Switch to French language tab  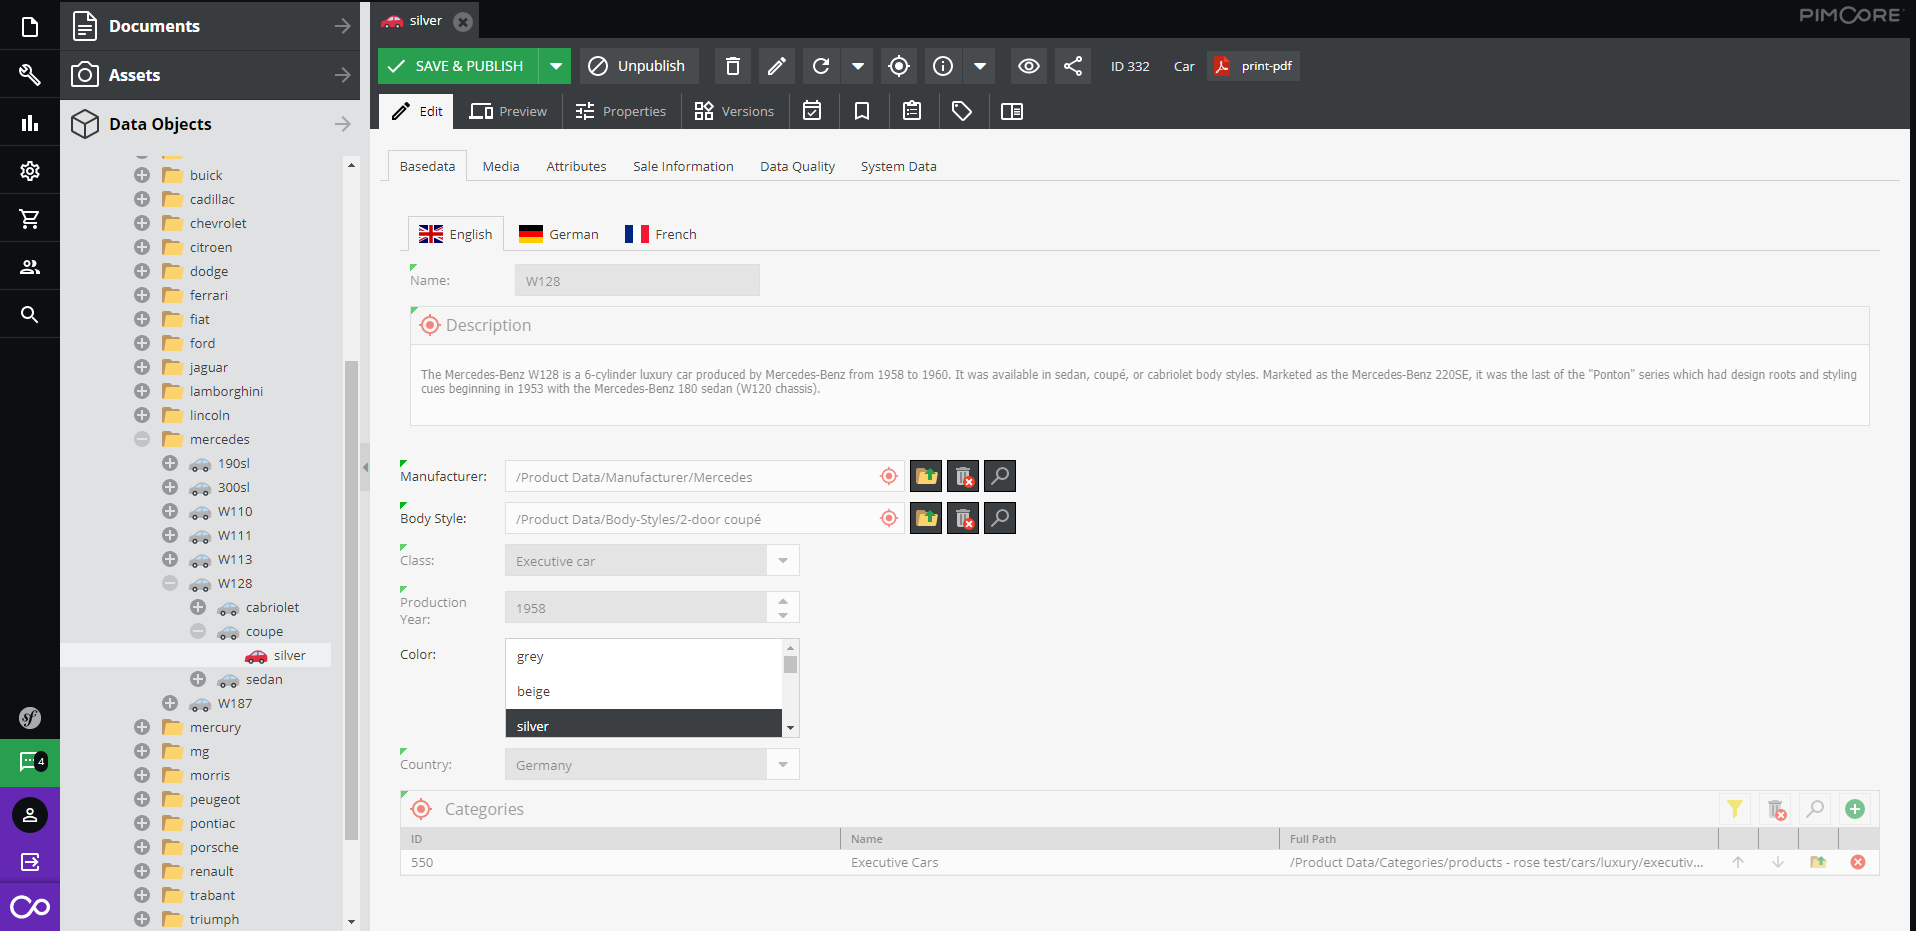661,234
